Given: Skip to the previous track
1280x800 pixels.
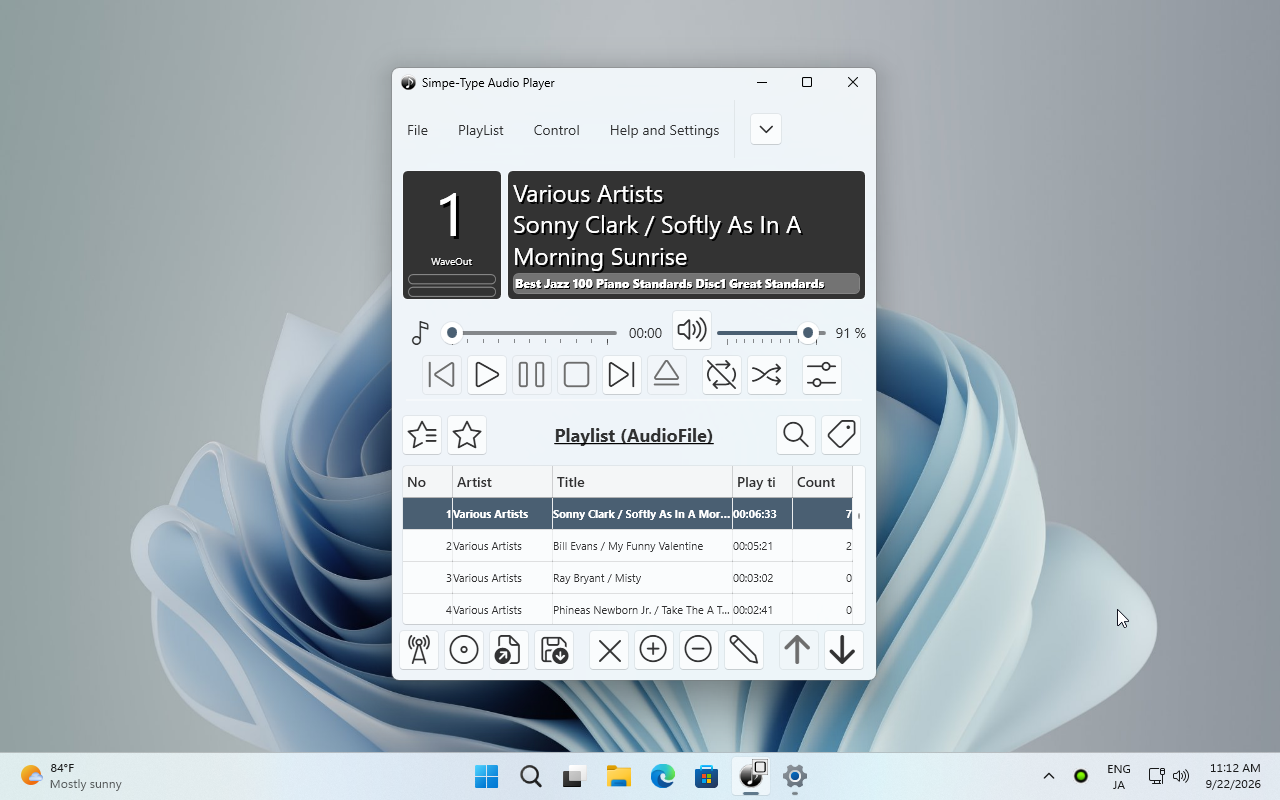Looking at the screenshot, I should click(442, 375).
